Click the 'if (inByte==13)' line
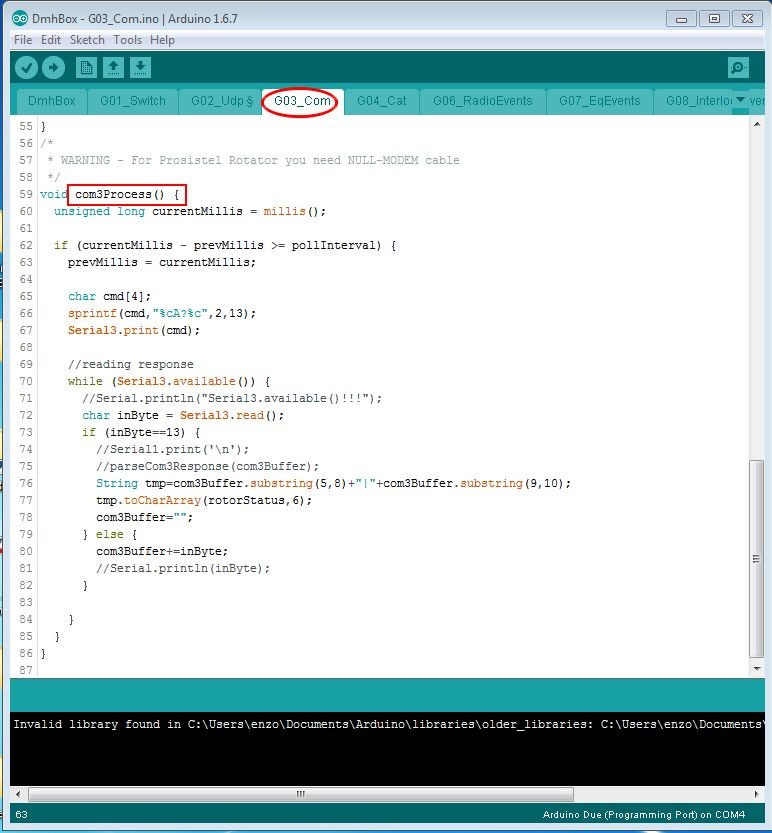The image size is (772, 833). tap(141, 432)
